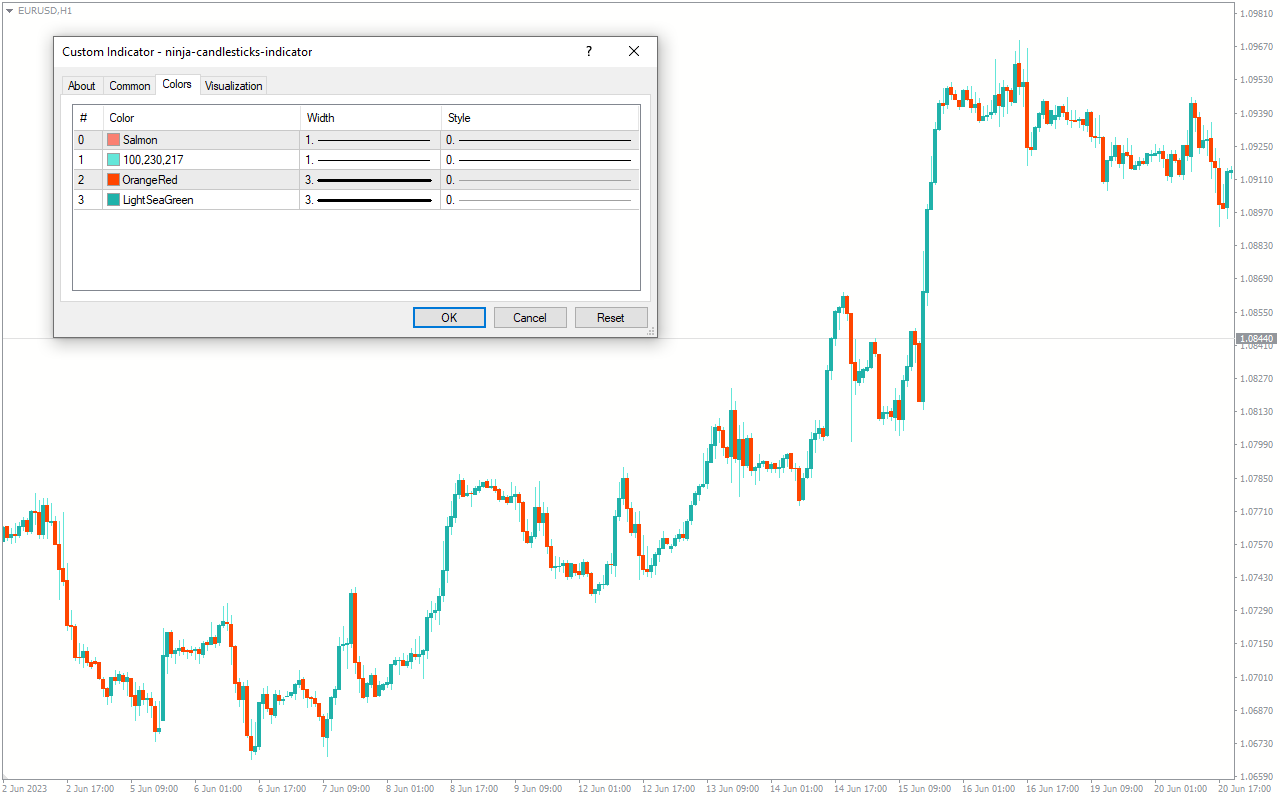
Task: Click the 1.06590 price scale label
Action: click(1257, 776)
